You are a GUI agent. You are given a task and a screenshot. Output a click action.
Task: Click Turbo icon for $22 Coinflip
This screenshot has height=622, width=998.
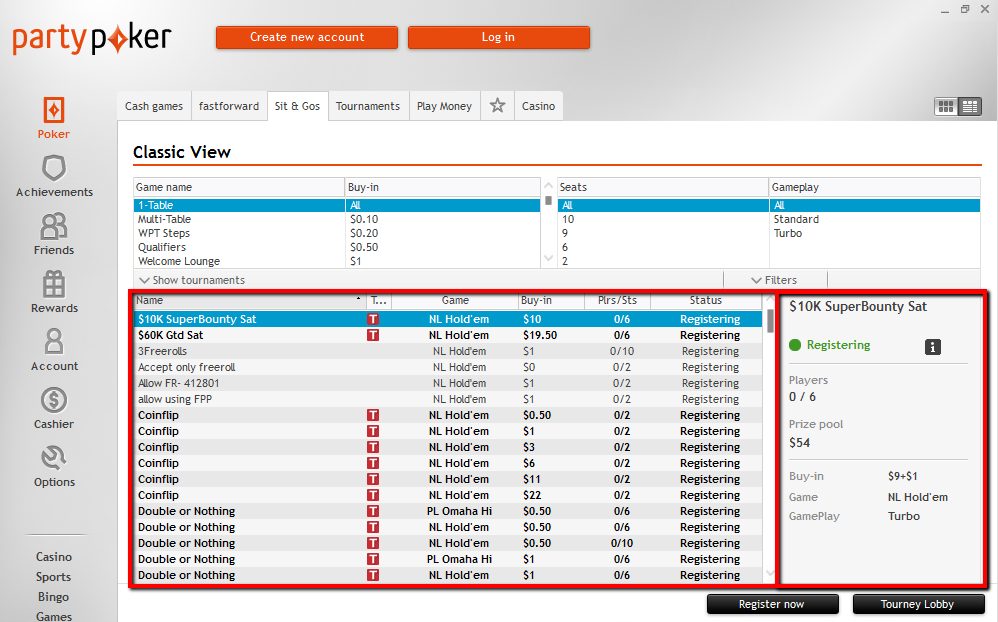tap(373, 495)
